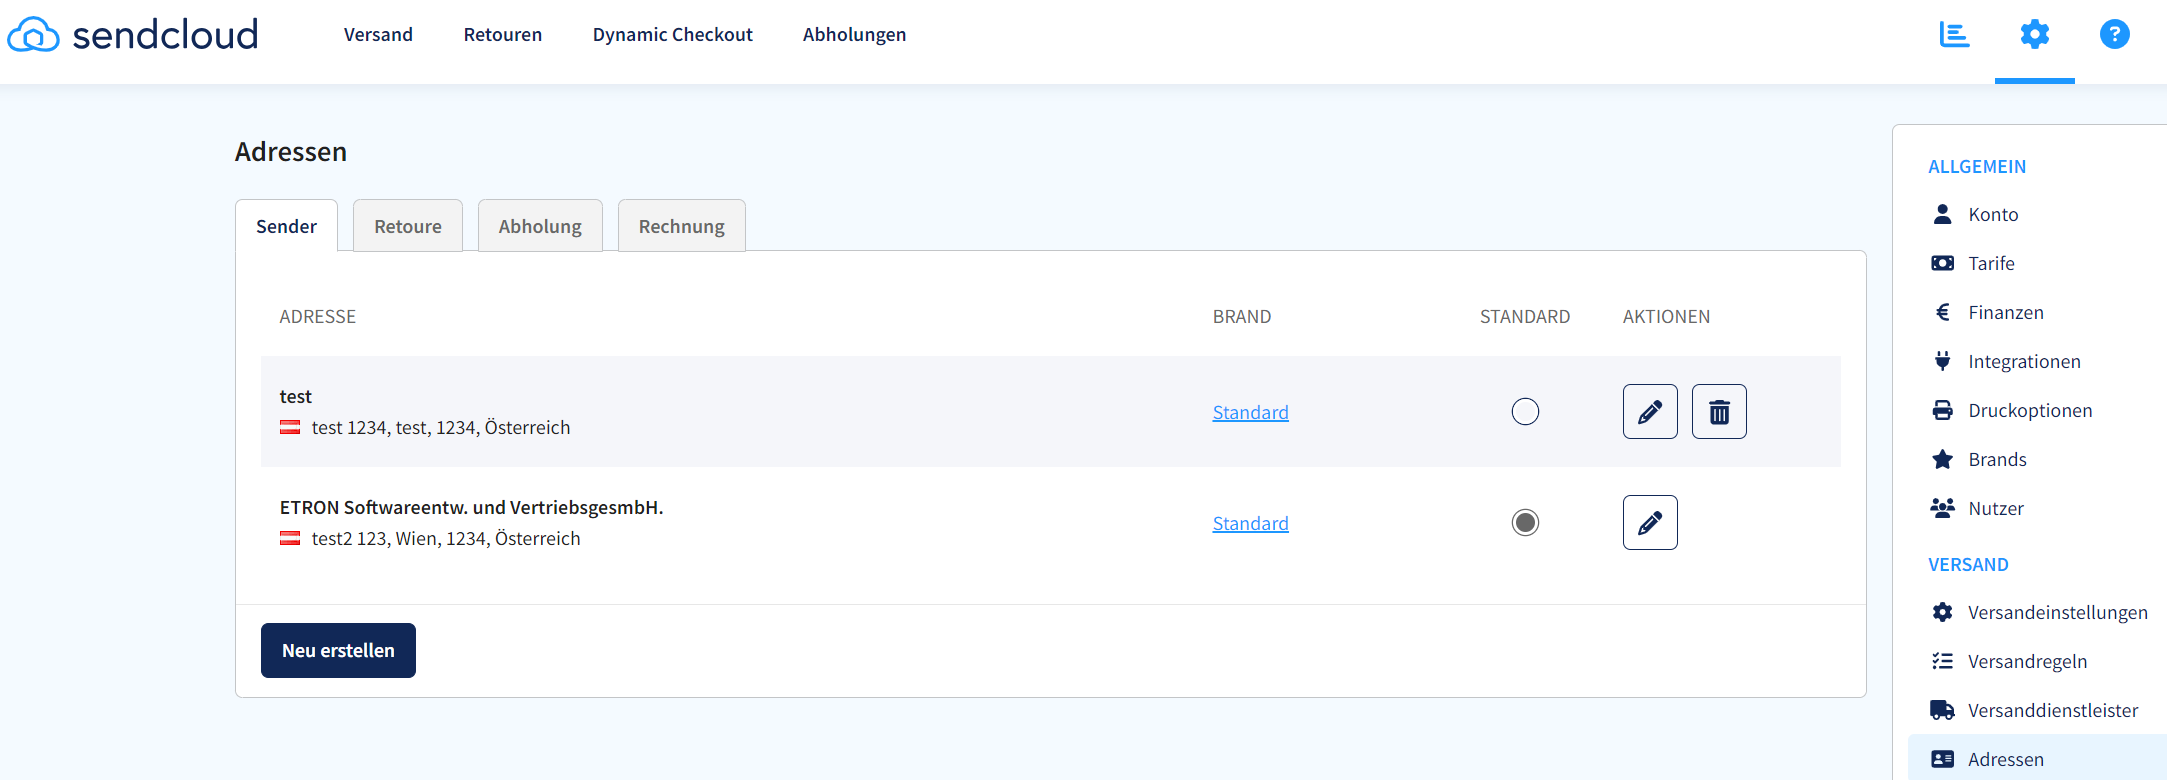This screenshot has width=2167, height=780.
Task: Open the Standard brand link for ETRON
Action: coord(1250,524)
